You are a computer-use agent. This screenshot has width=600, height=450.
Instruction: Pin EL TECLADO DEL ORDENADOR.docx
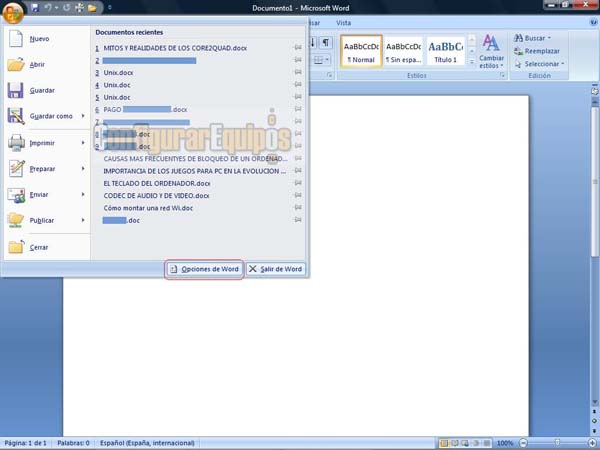(298, 183)
